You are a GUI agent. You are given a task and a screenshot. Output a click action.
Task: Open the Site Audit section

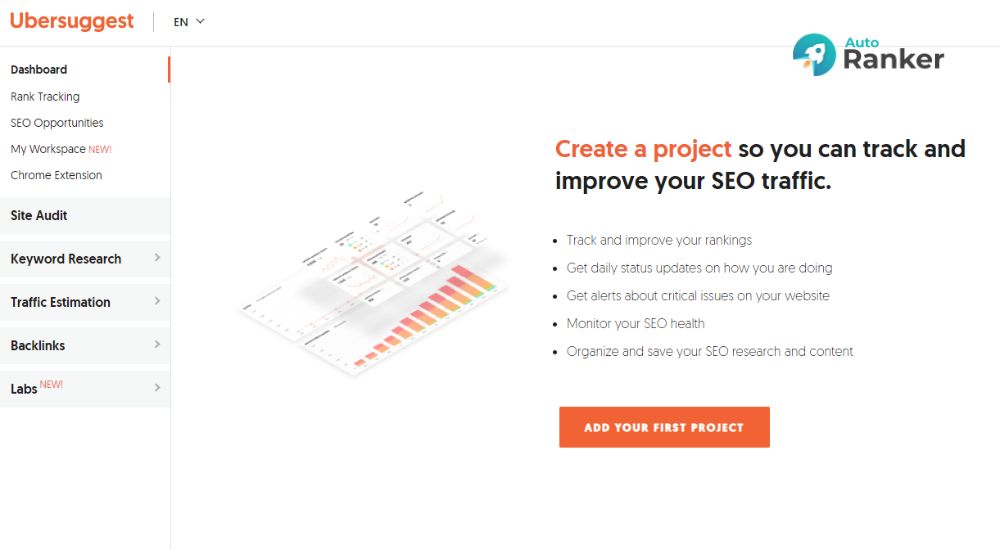pos(85,216)
